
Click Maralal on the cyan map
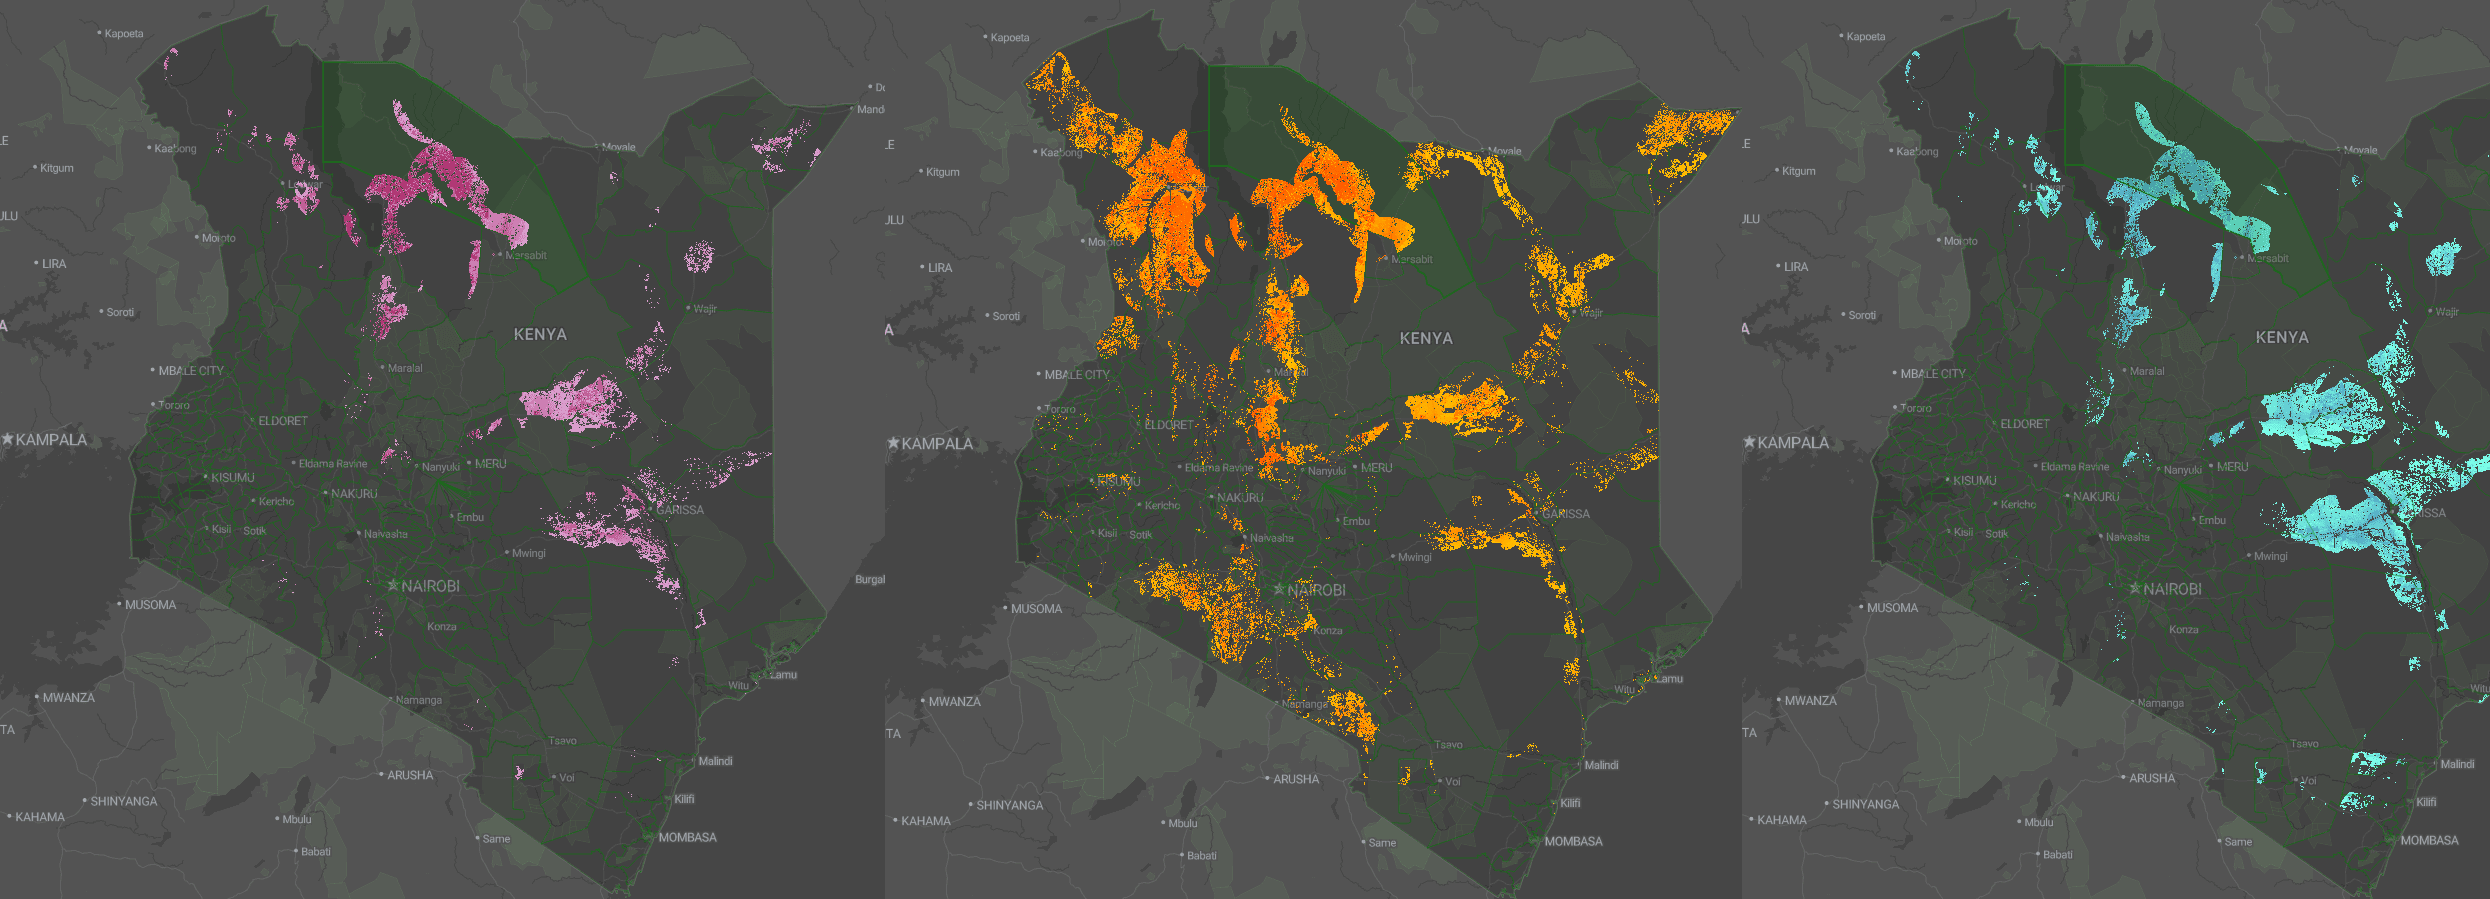(x=2147, y=371)
